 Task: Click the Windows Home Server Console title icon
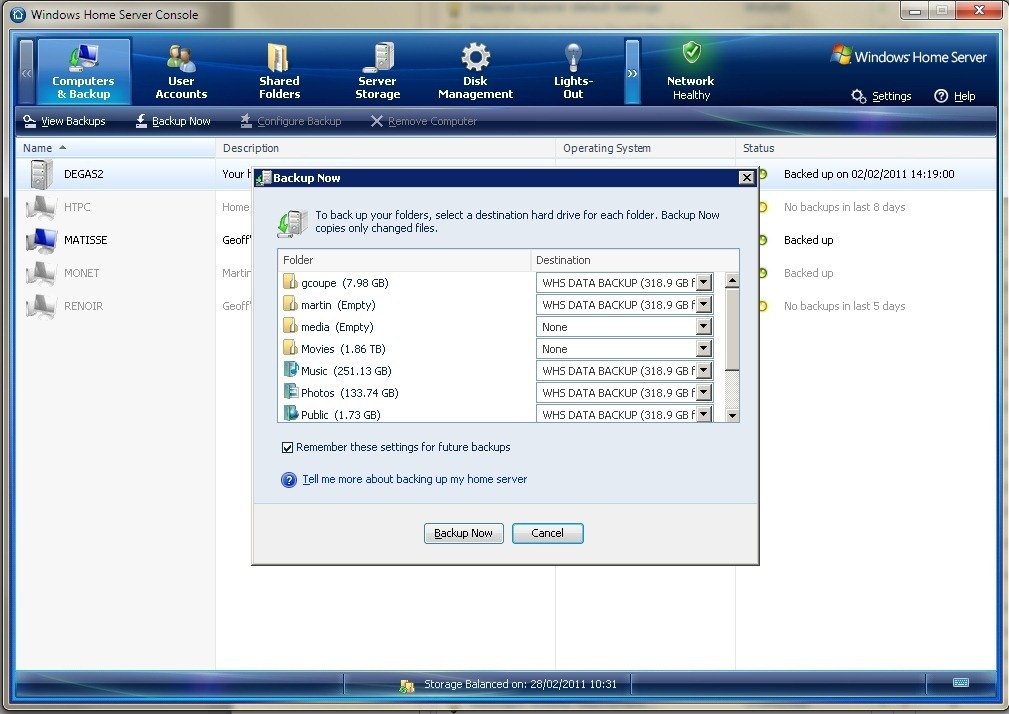pyautogui.click(x=19, y=14)
